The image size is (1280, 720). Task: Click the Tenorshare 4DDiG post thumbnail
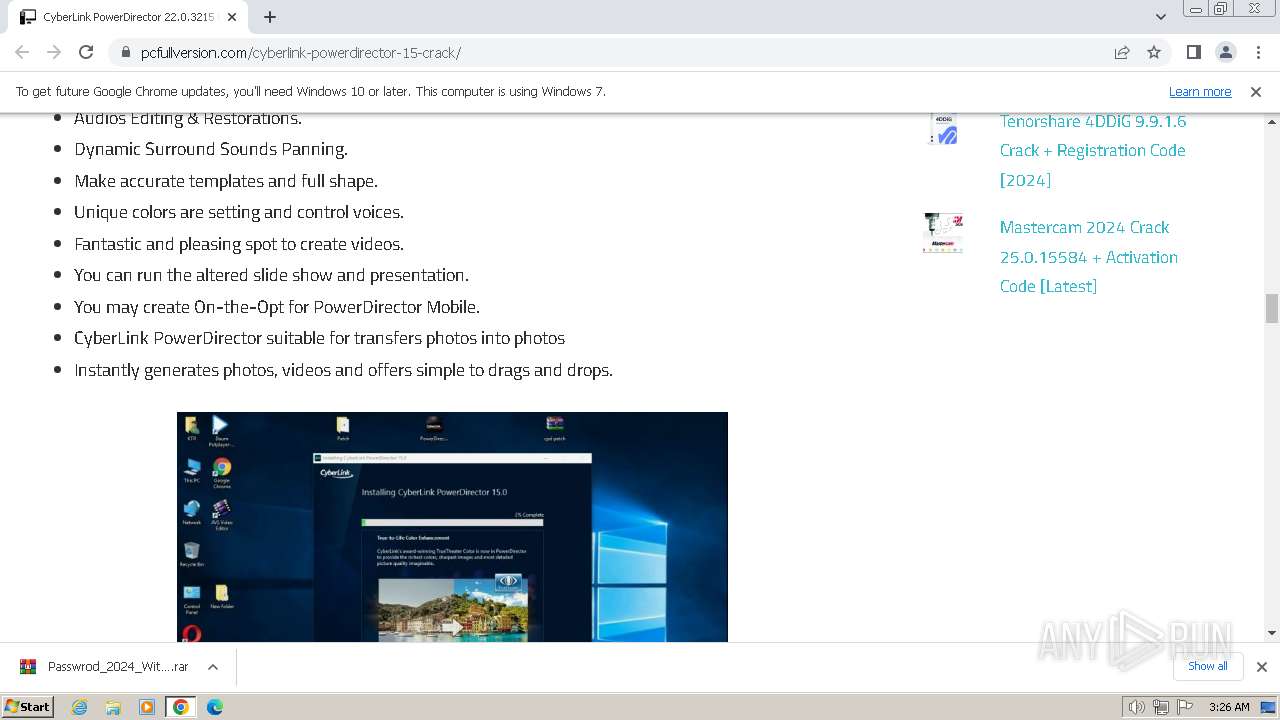(x=944, y=128)
